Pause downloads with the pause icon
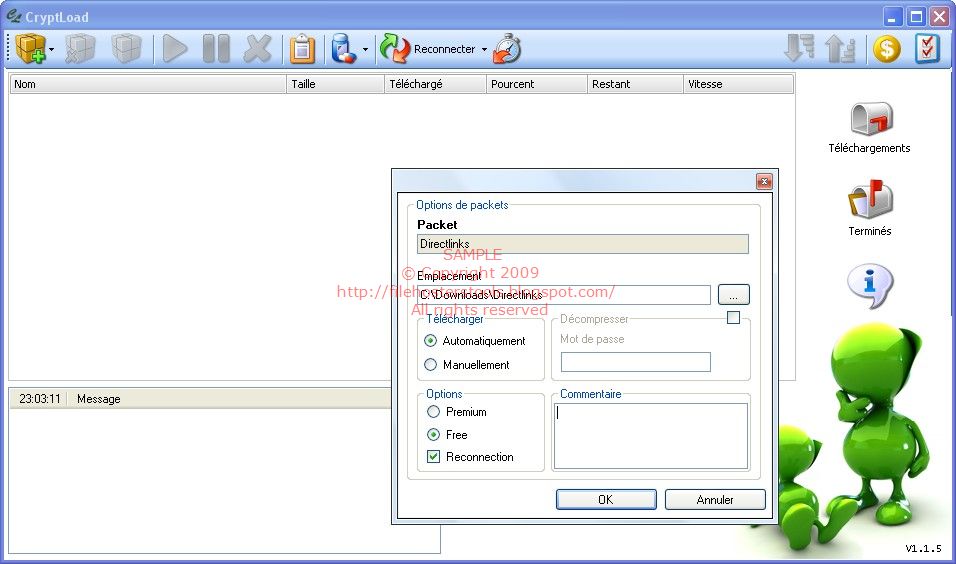This screenshot has height=564, width=956. tap(216, 49)
